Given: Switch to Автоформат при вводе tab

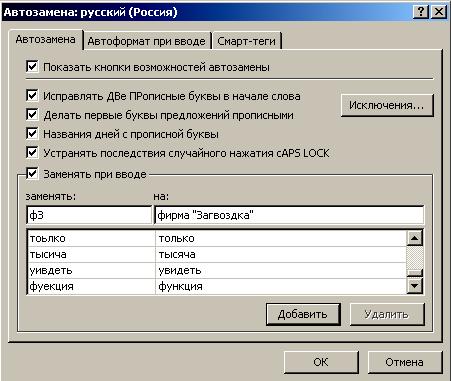Looking at the screenshot, I should [146, 41].
